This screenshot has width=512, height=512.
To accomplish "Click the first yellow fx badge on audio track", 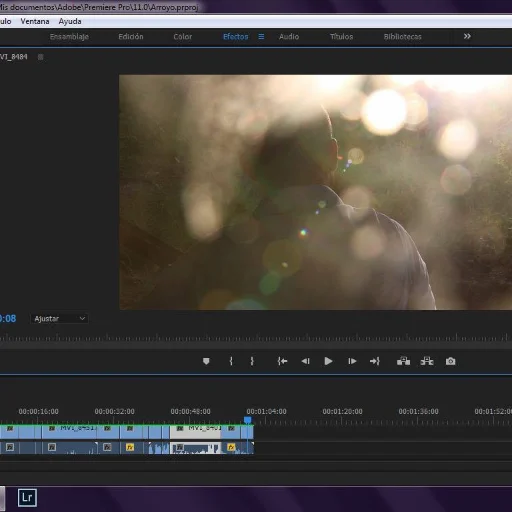I will click(130, 447).
